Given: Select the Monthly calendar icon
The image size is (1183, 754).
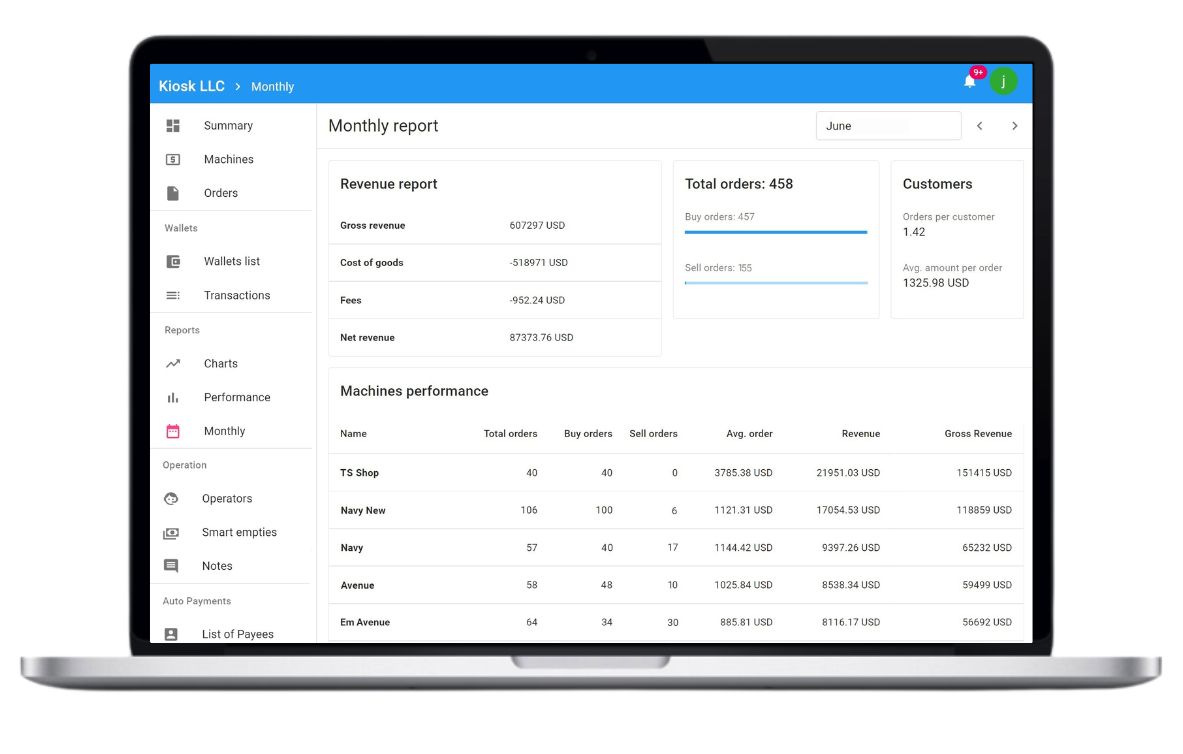Looking at the screenshot, I should 172,430.
